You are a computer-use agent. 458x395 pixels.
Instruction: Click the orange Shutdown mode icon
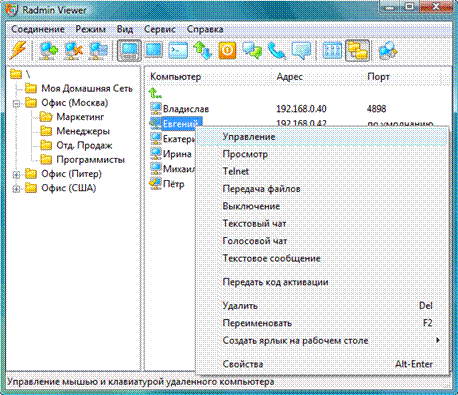(x=227, y=51)
